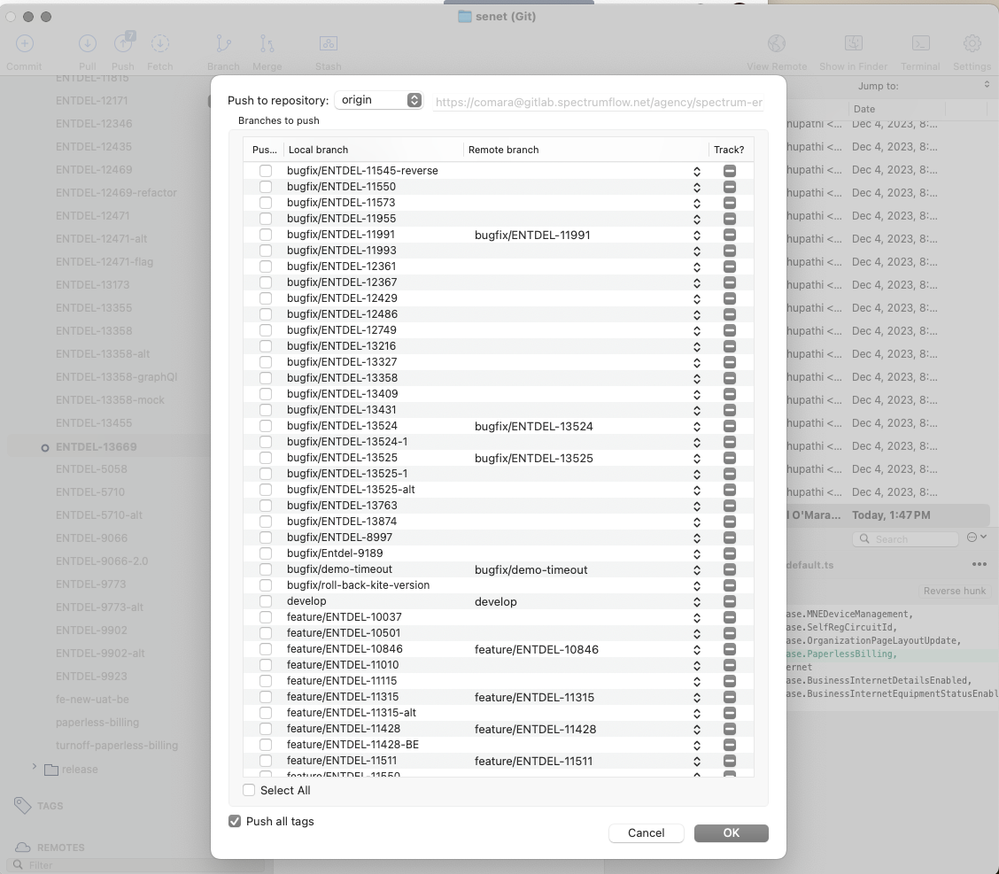
Task: Click the Stash toolbar icon
Action: point(328,43)
